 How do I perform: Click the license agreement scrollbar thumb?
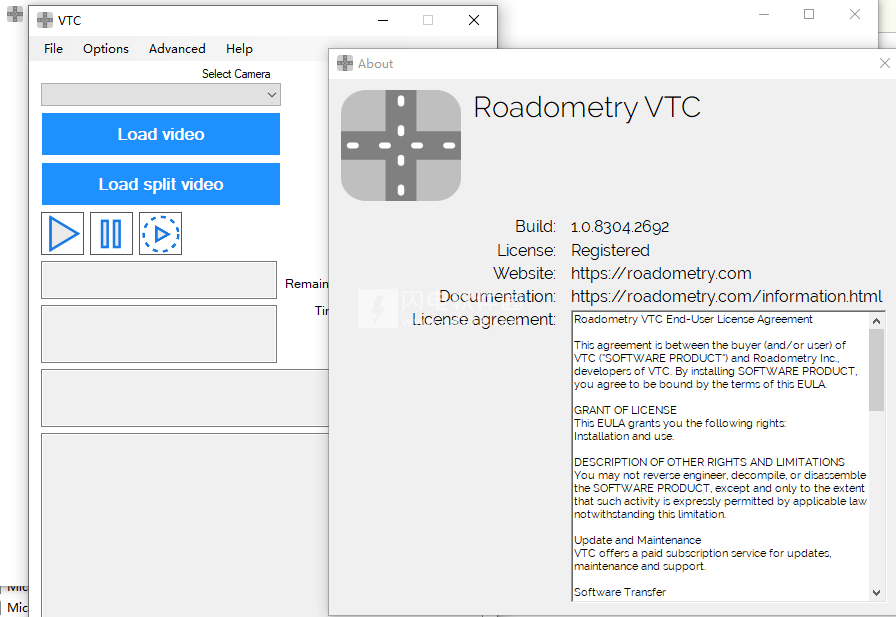click(x=876, y=370)
